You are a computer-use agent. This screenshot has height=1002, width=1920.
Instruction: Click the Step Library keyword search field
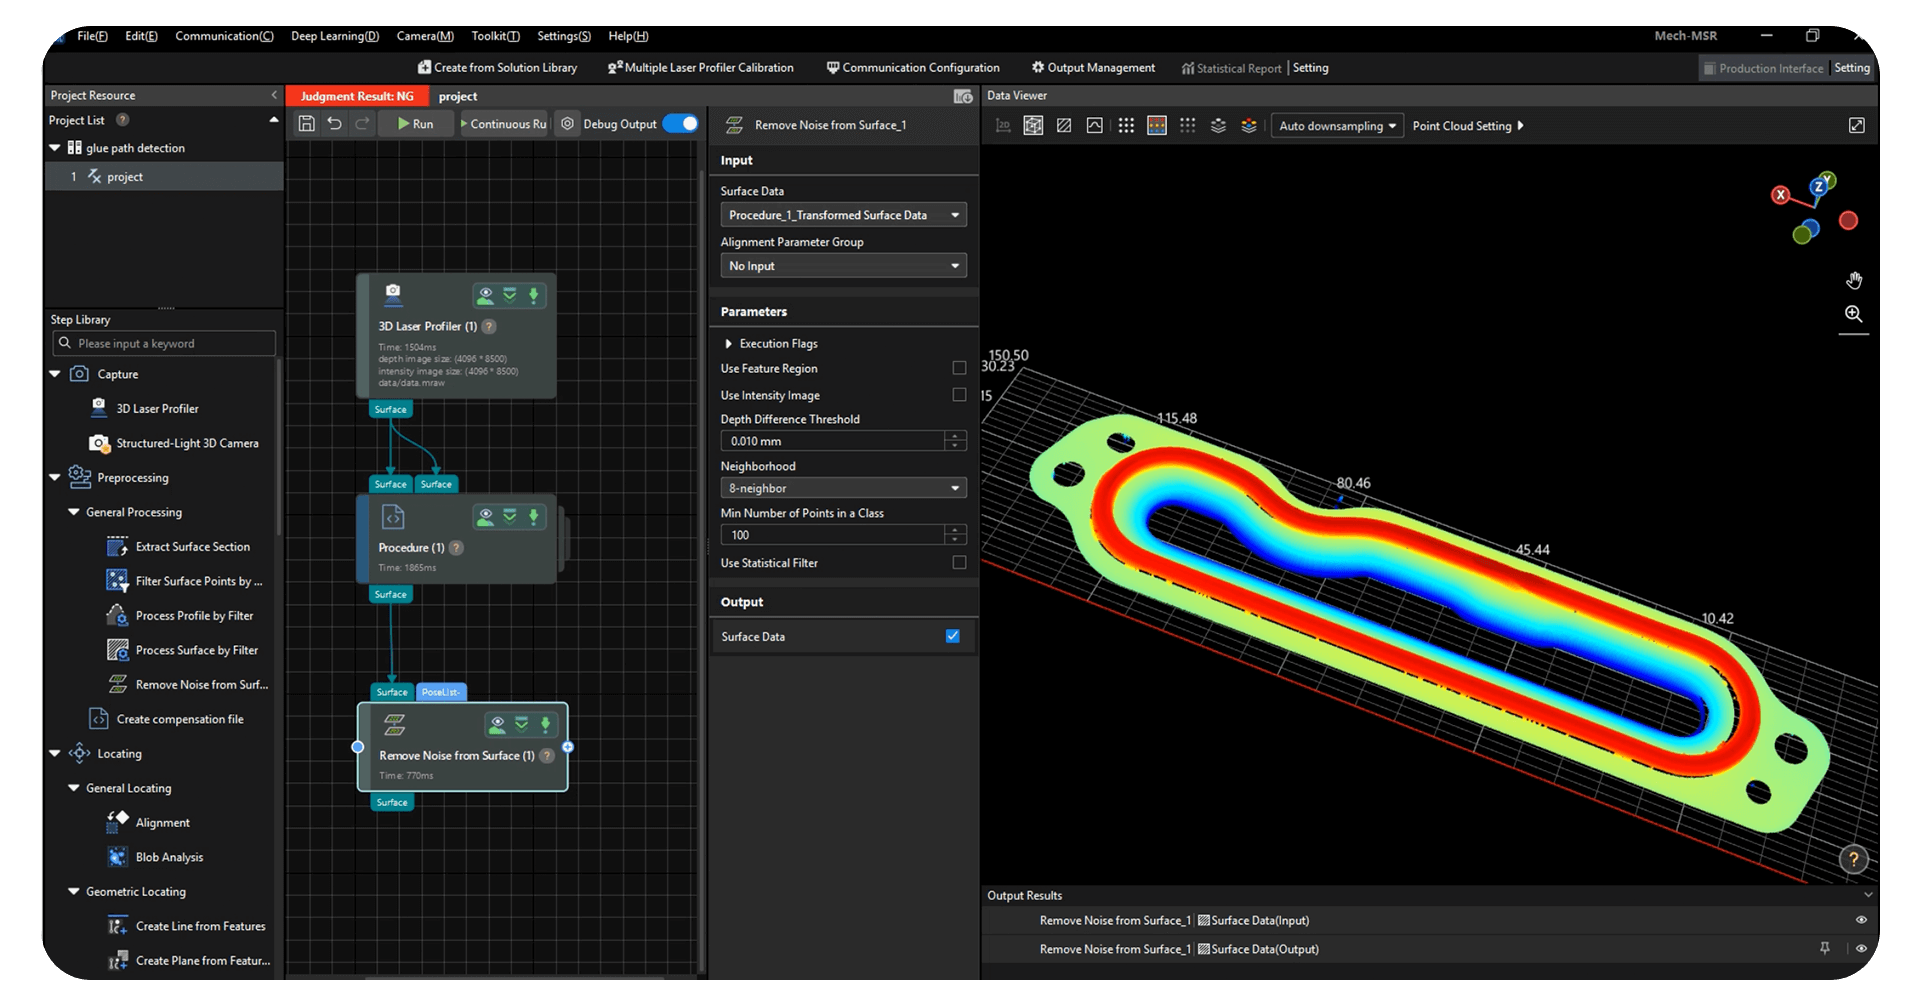coord(165,343)
